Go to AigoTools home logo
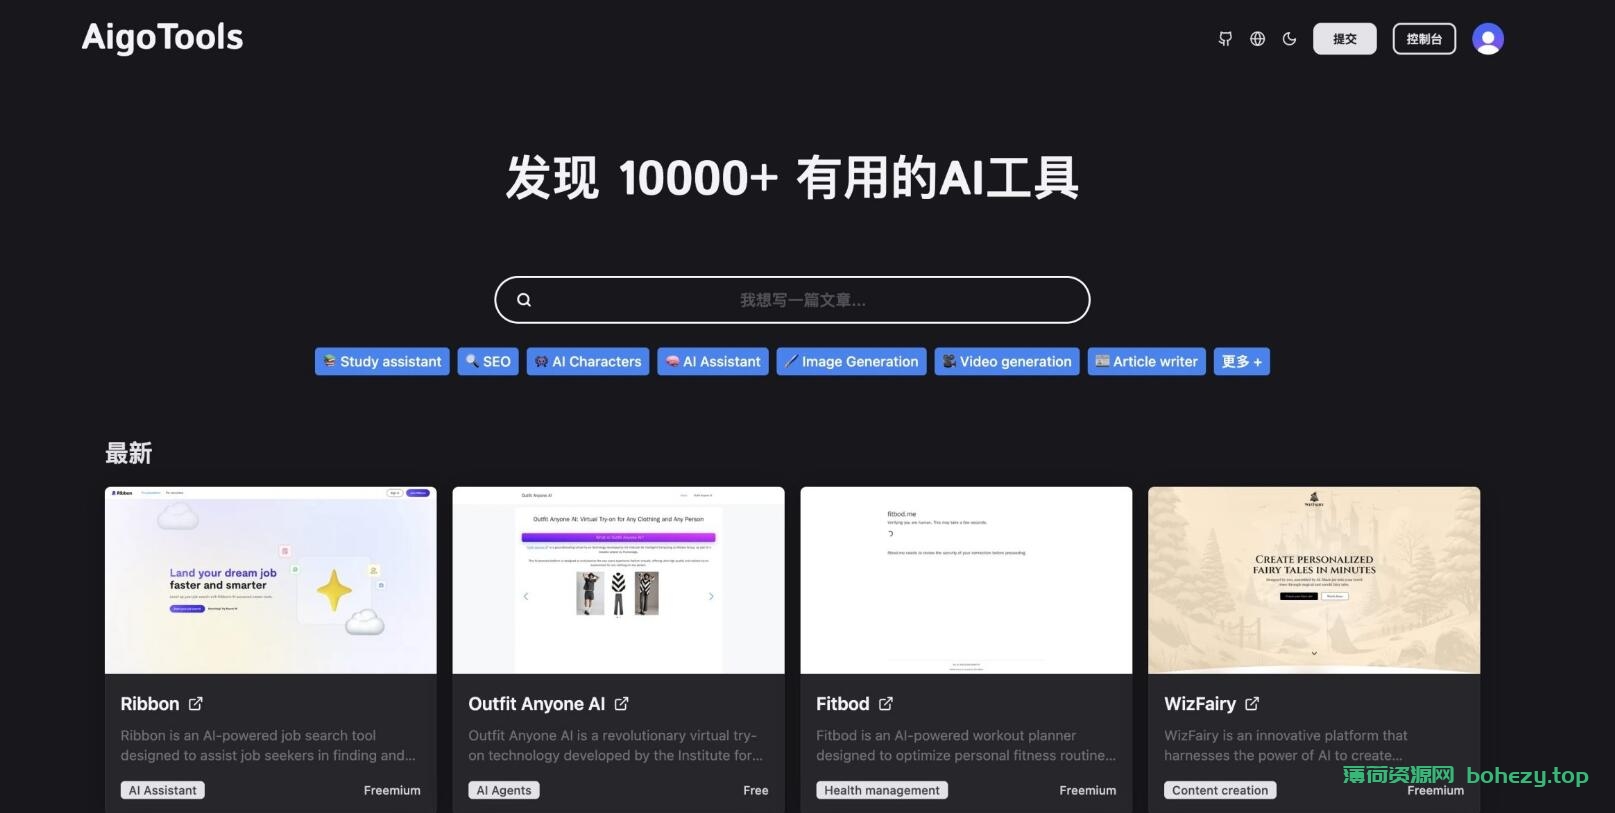Screen dimensions: 1615x813 point(162,38)
